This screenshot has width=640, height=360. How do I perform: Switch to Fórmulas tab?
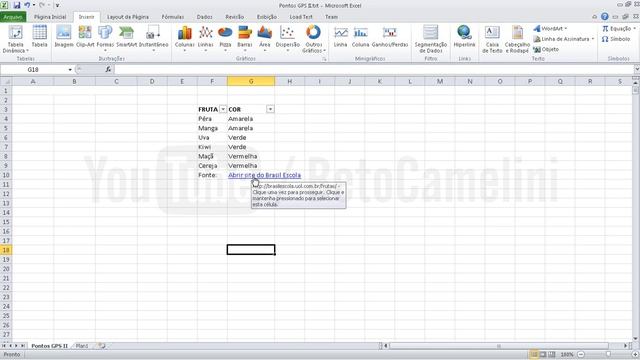[x=173, y=17]
